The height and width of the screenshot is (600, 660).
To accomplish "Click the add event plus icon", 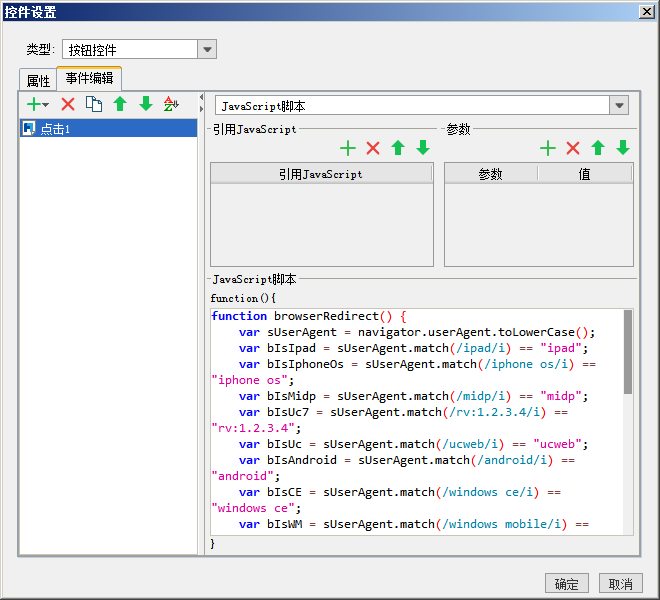I will [x=35, y=104].
